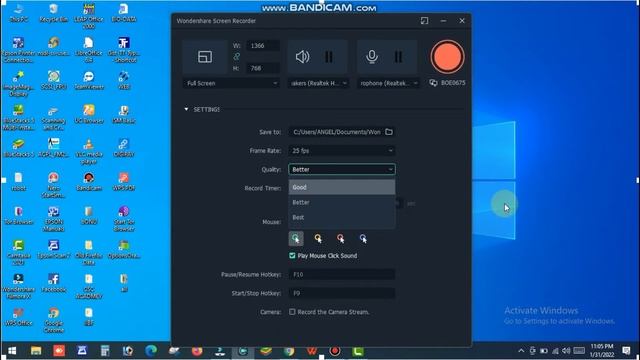This screenshot has width=640, height=360.
Task: Select the yellow mouse click highlight
Action: tap(318, 238)
